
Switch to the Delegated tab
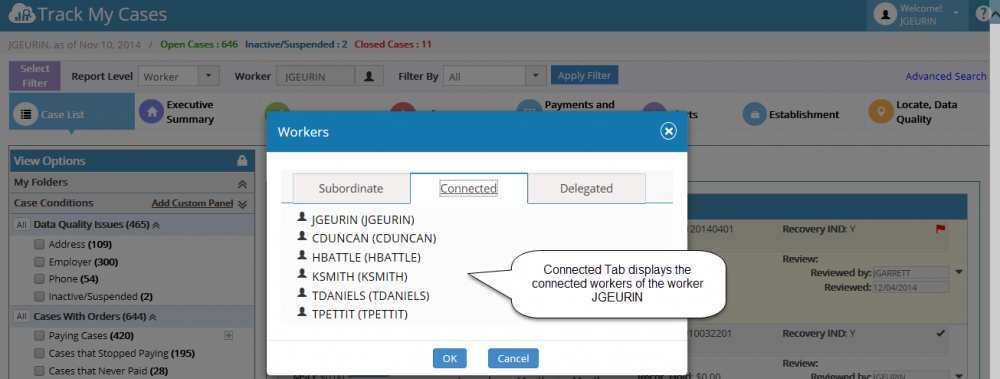pos(587,188)
